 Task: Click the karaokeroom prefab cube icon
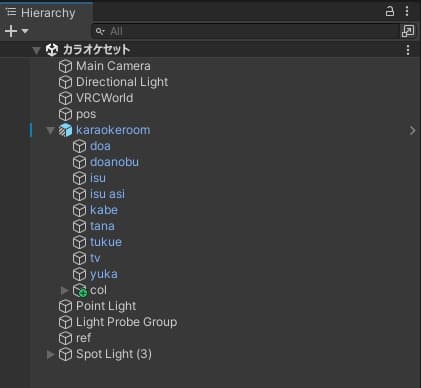coord(65,130)
